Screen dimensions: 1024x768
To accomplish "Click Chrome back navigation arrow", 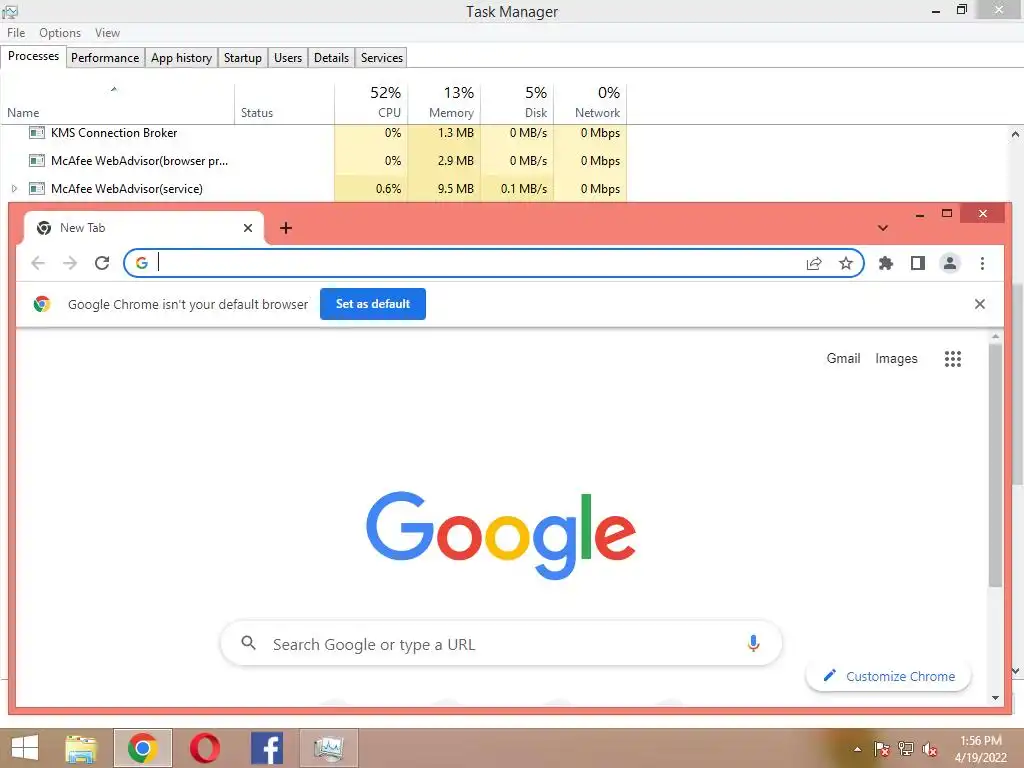I will click(x=38, y=263).
